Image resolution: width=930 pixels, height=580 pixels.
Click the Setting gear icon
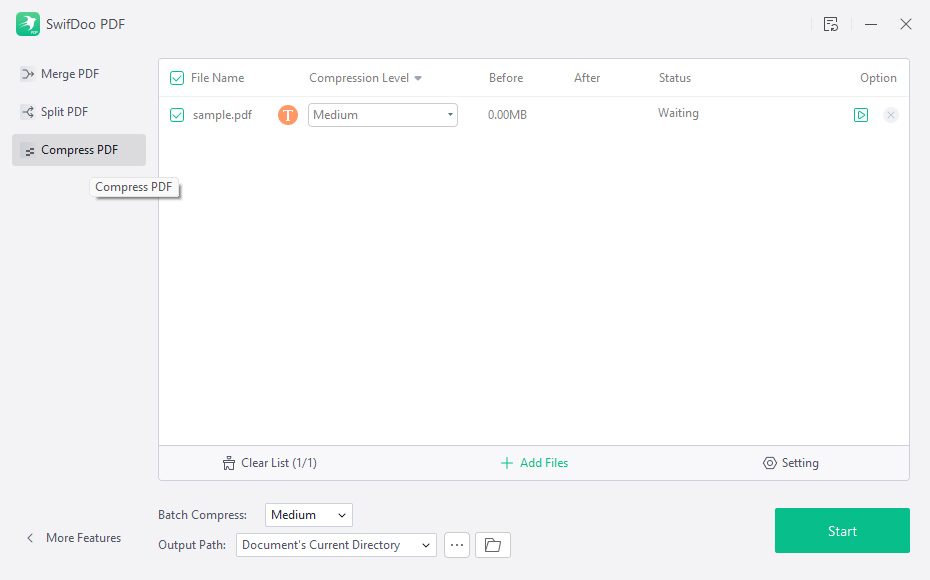(769, 463)
